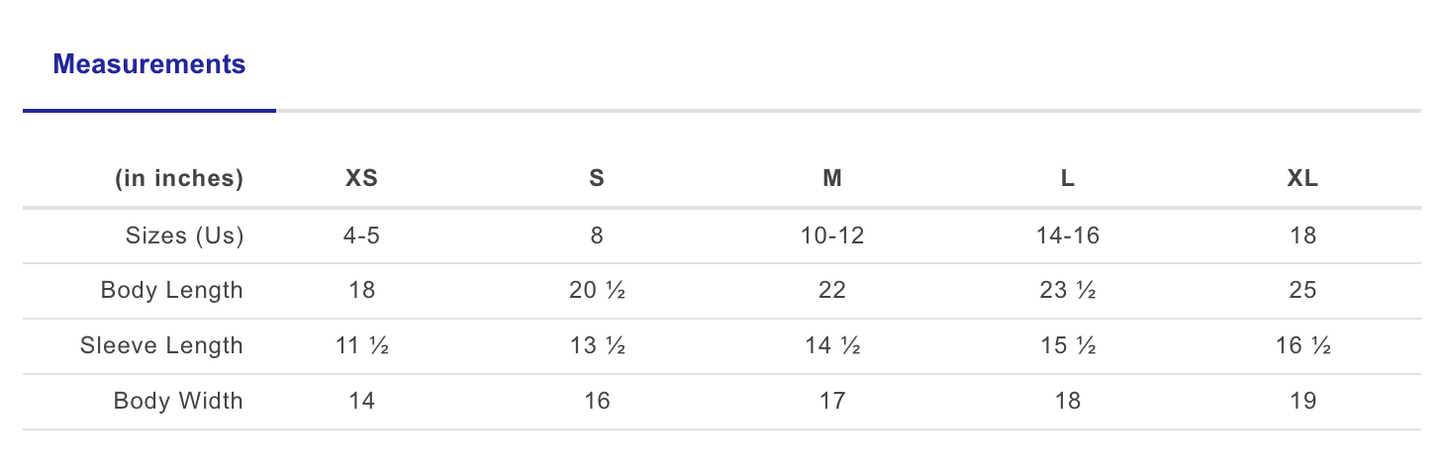
Task: Select the S size column header
Action: [x=597, y=179]
